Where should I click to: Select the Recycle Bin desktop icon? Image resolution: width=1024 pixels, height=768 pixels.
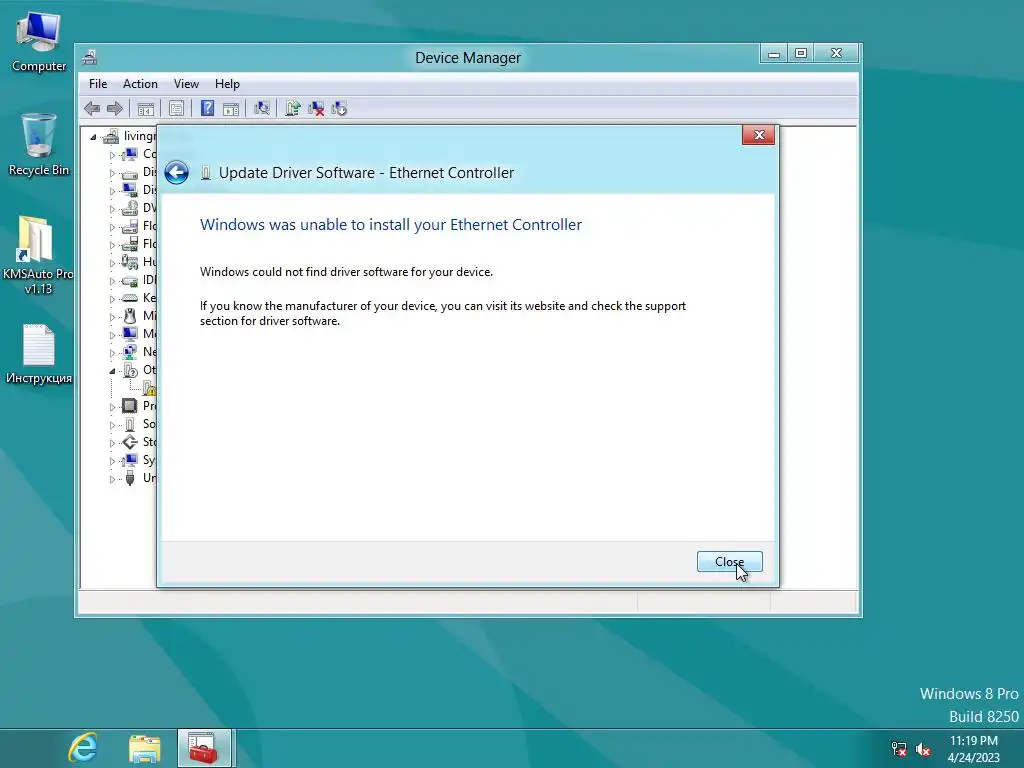(x=39, y=144)
